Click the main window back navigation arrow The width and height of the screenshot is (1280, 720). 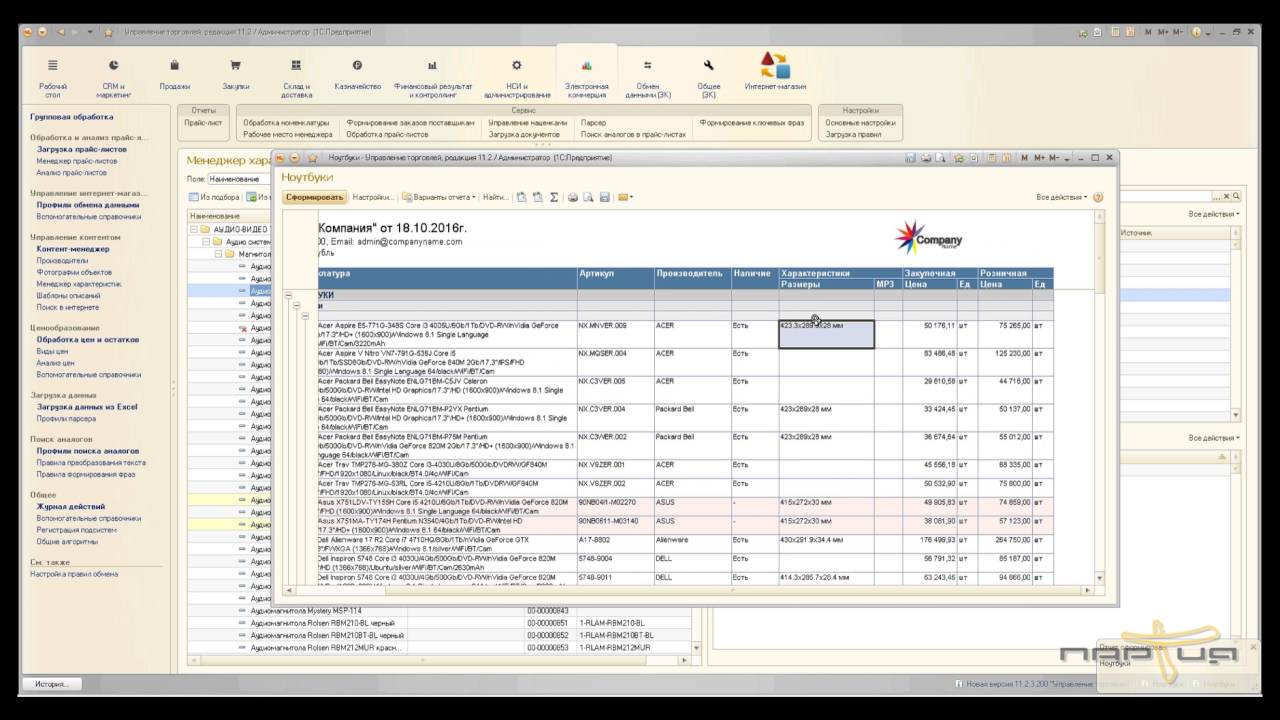(x=61, y=32)
